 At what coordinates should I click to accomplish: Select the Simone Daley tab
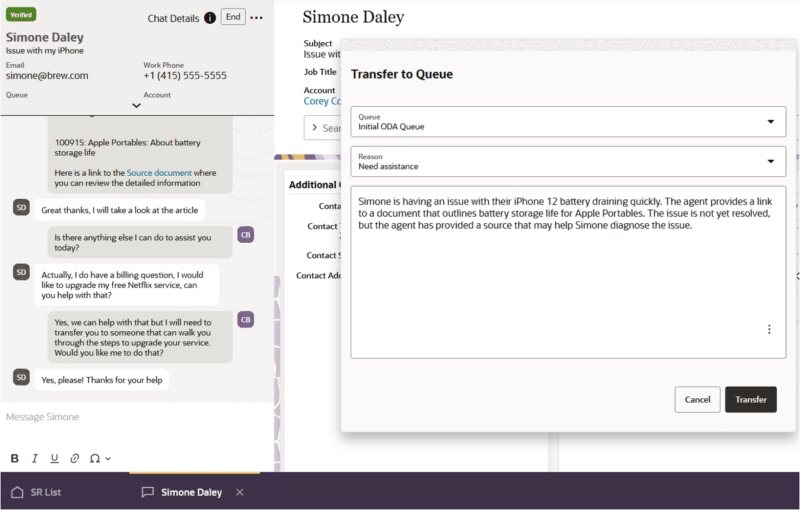(190, 492)
